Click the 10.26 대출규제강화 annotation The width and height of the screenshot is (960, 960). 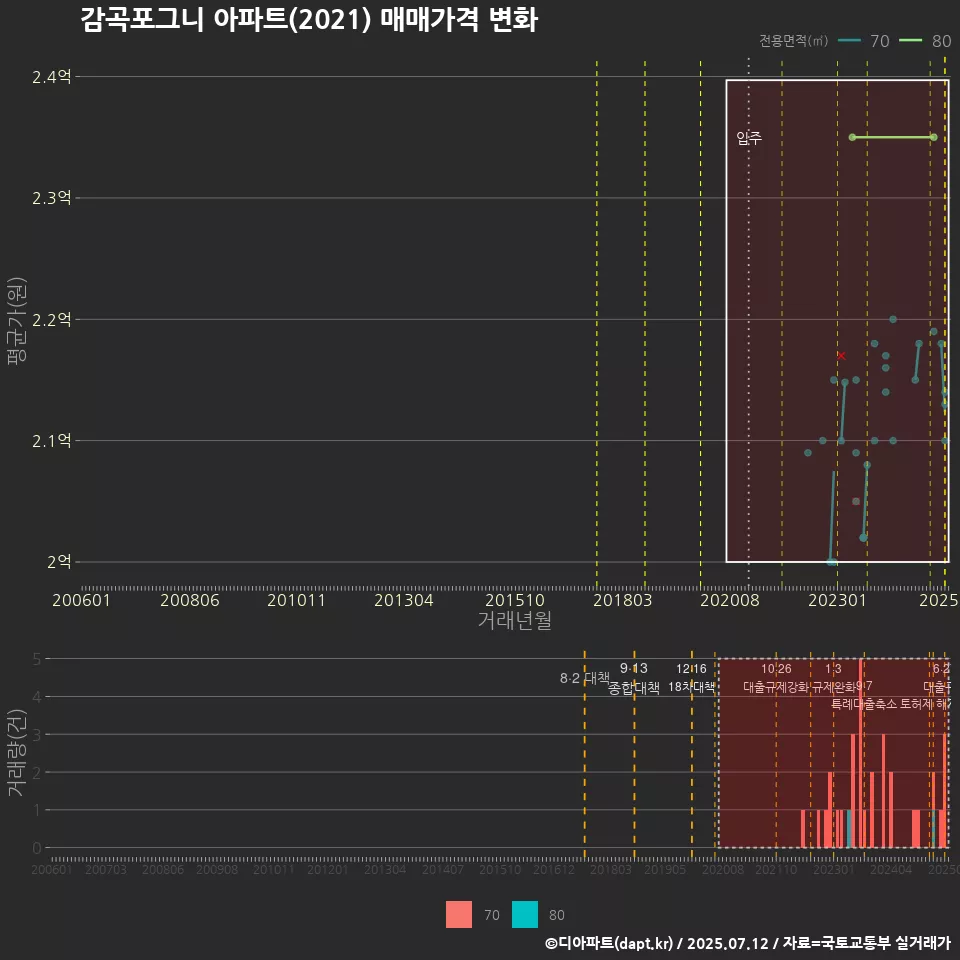click(x=776, y=678)
